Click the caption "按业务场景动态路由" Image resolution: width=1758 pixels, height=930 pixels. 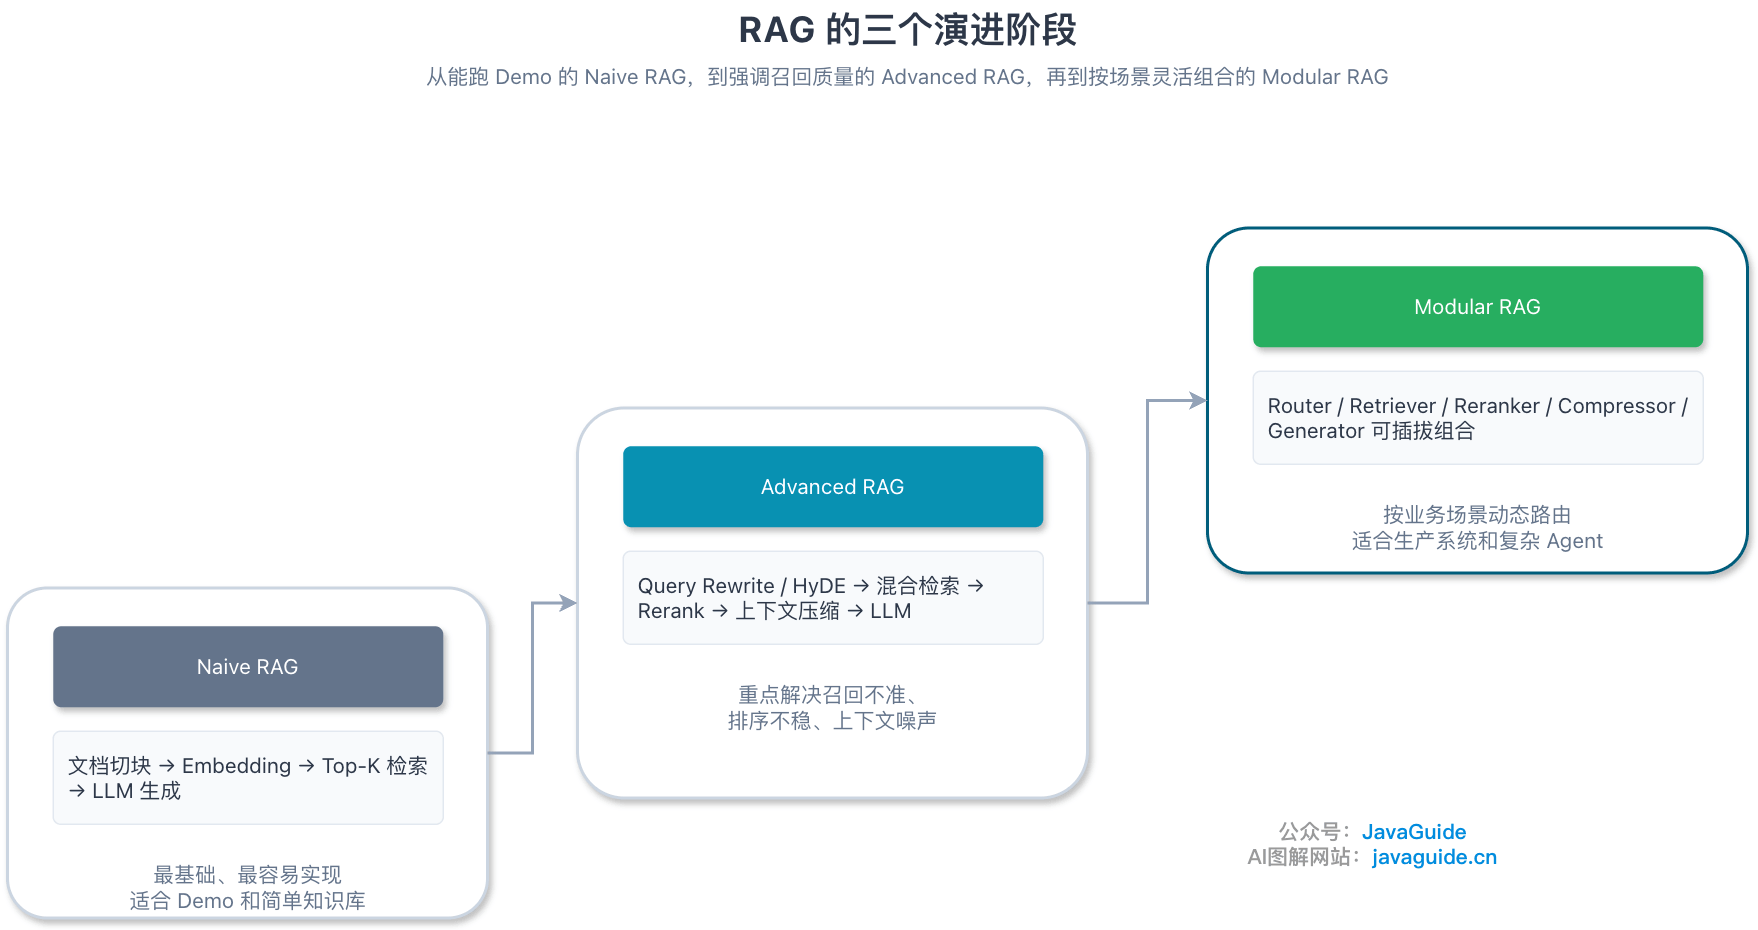[x=1478, y=515]
